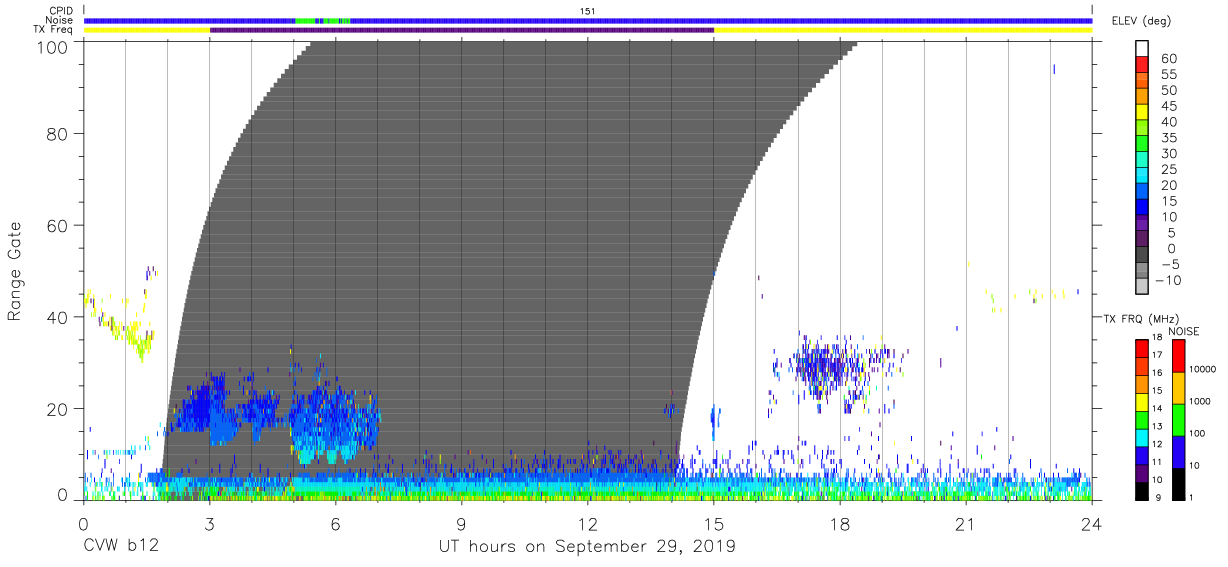The height and width of the screenshot is (567, 1228).
Task: Click the orange segment of the NOISE color bar
Action: point(1178,387)
